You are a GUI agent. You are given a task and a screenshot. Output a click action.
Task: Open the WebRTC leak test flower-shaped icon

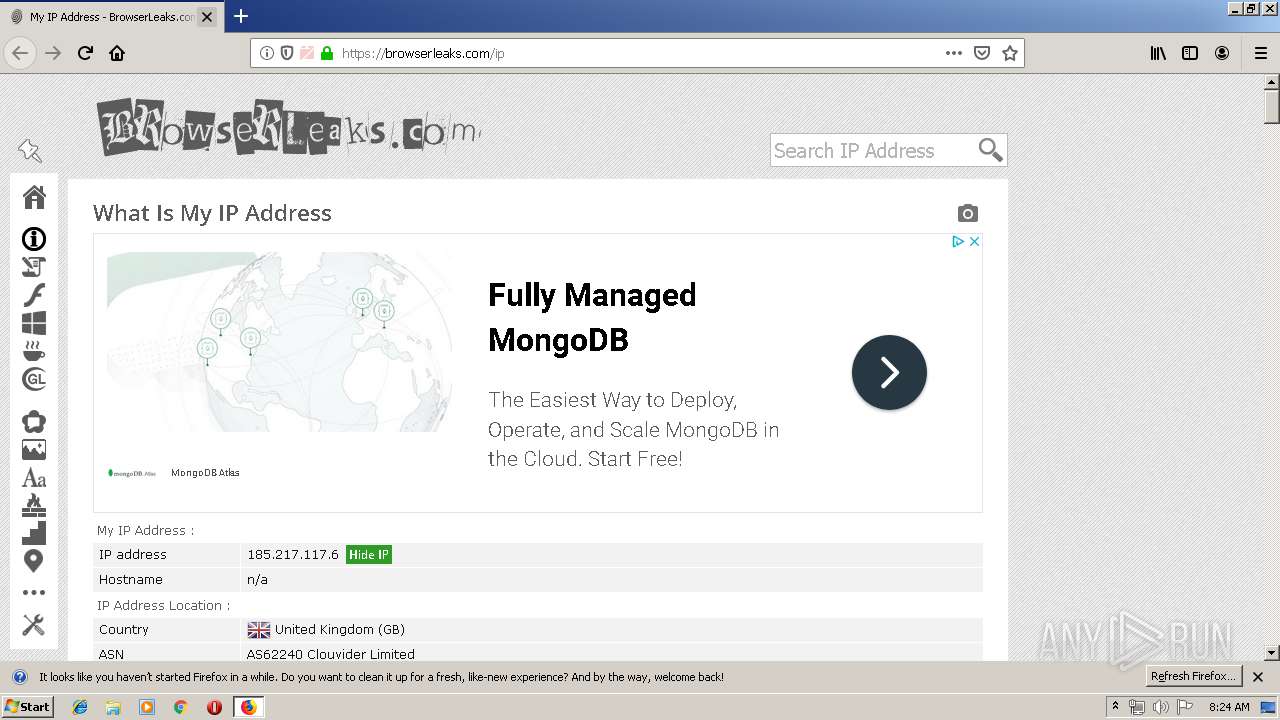[x=34, y=422]
